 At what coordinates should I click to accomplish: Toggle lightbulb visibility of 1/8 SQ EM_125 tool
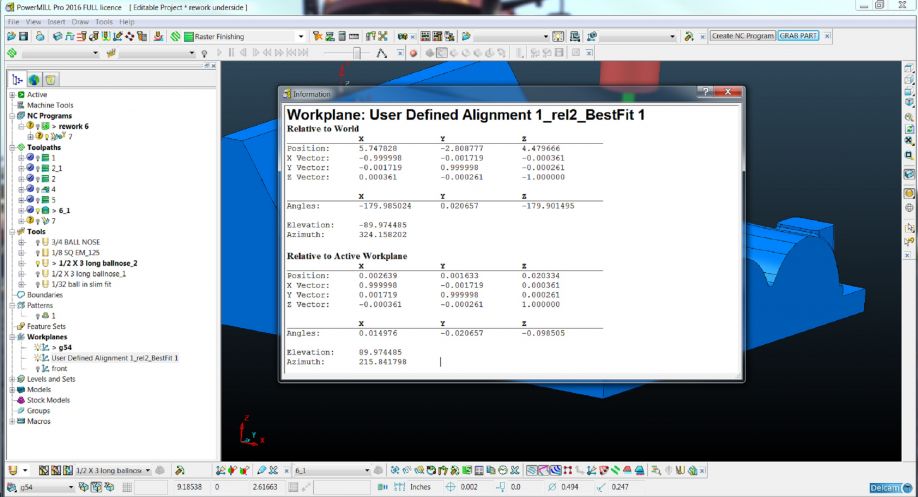pos(37,253)
